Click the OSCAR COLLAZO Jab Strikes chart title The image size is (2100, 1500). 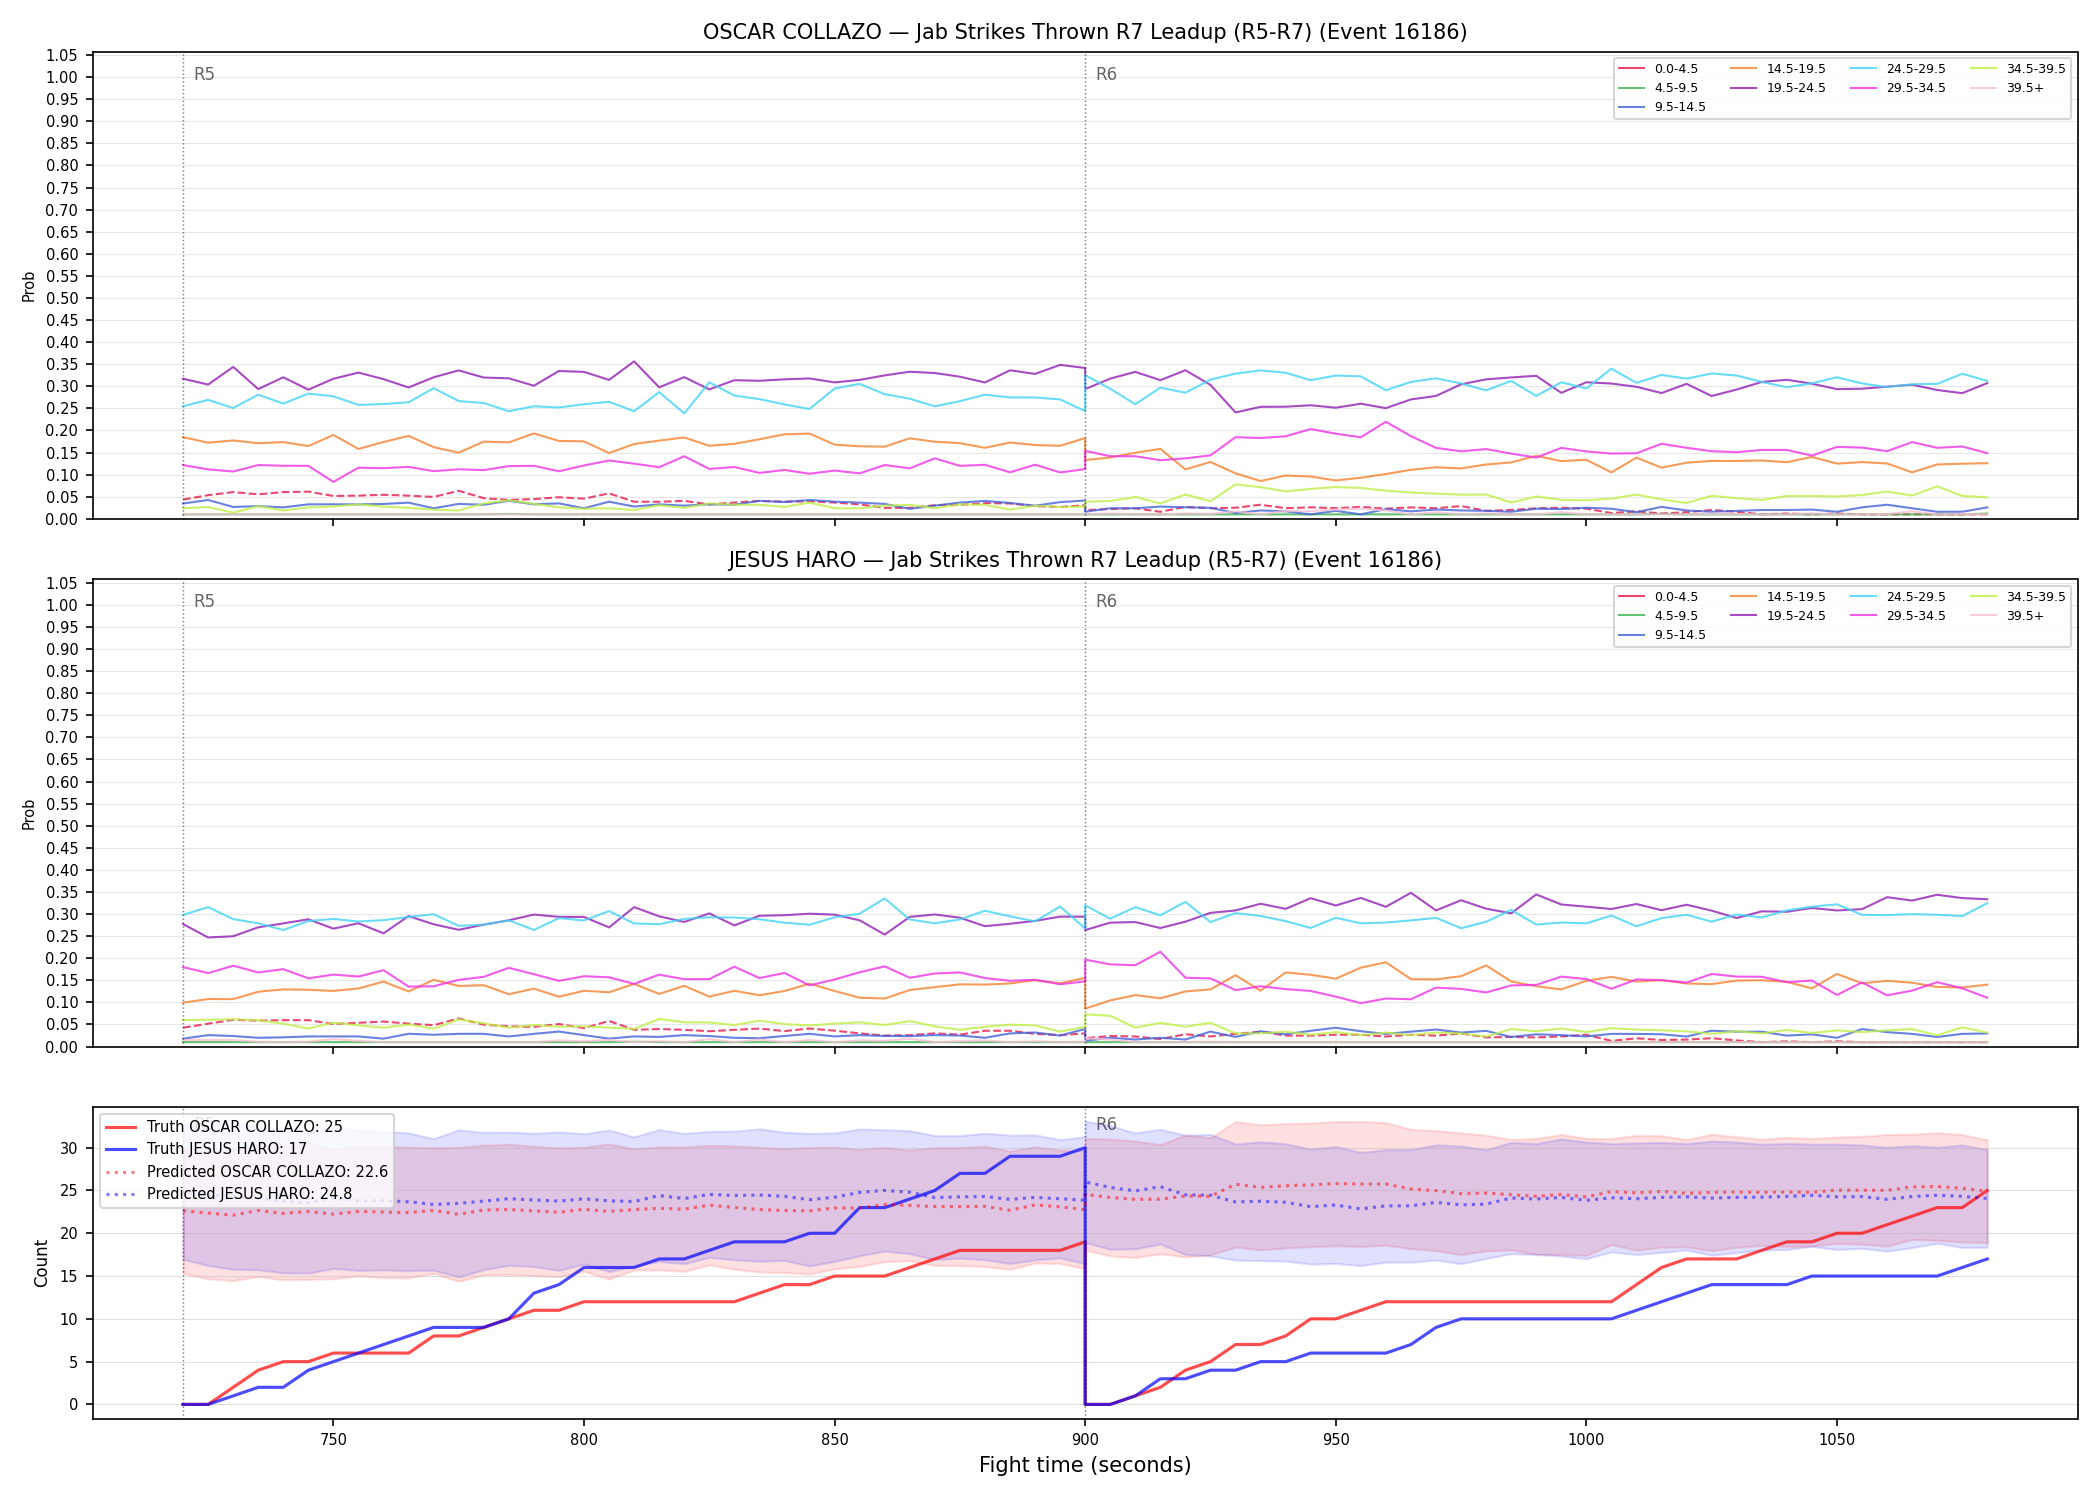pos(1085,32)
